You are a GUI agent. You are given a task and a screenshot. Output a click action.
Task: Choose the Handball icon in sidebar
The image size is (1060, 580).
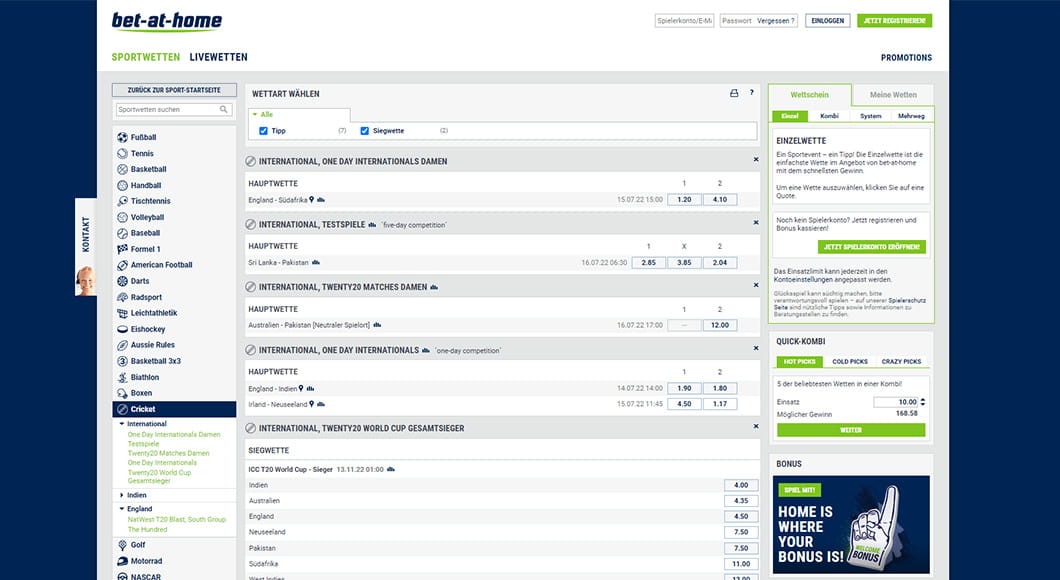click(x=122, y=185)
